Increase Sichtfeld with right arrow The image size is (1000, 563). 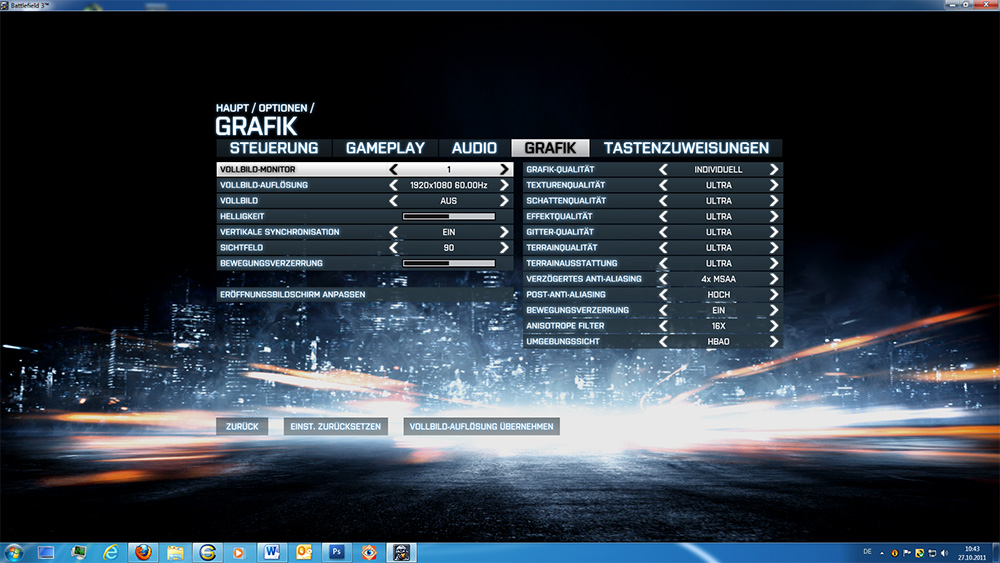(504, 247)
